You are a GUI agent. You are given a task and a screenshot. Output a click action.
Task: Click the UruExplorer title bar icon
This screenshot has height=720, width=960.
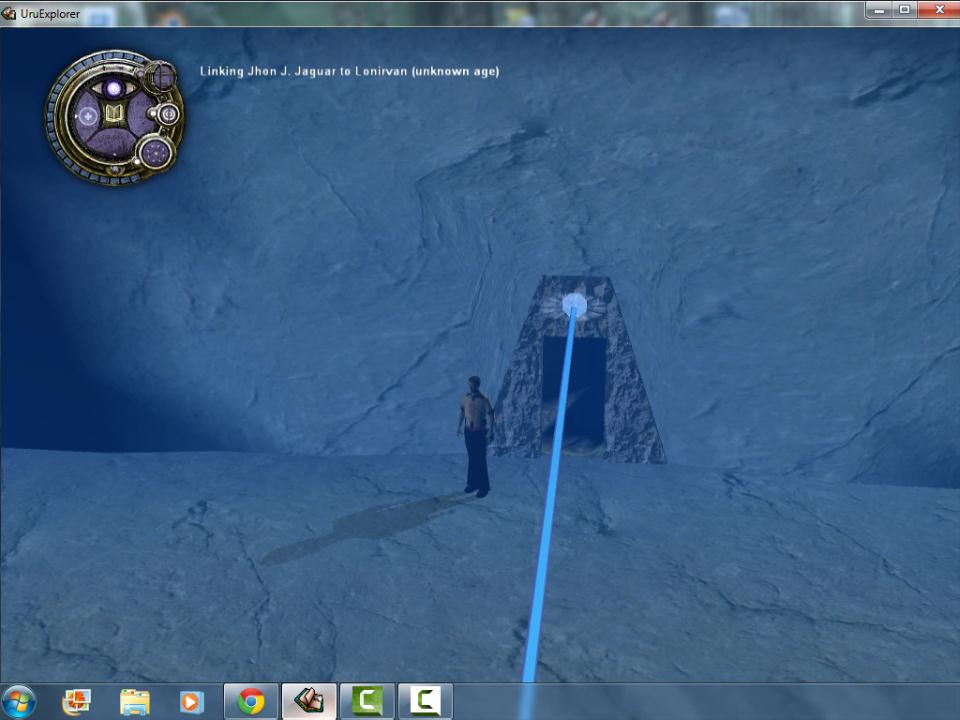(x=9, y=13)
